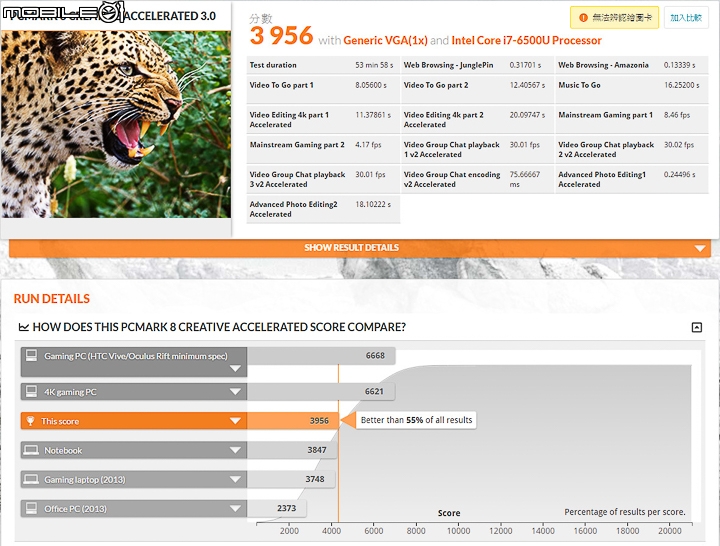The image size is (720, 546).
Task: Expand SHOW RESULT DETAILS bar
Action: pyautogui.click(x=360, y=248)
